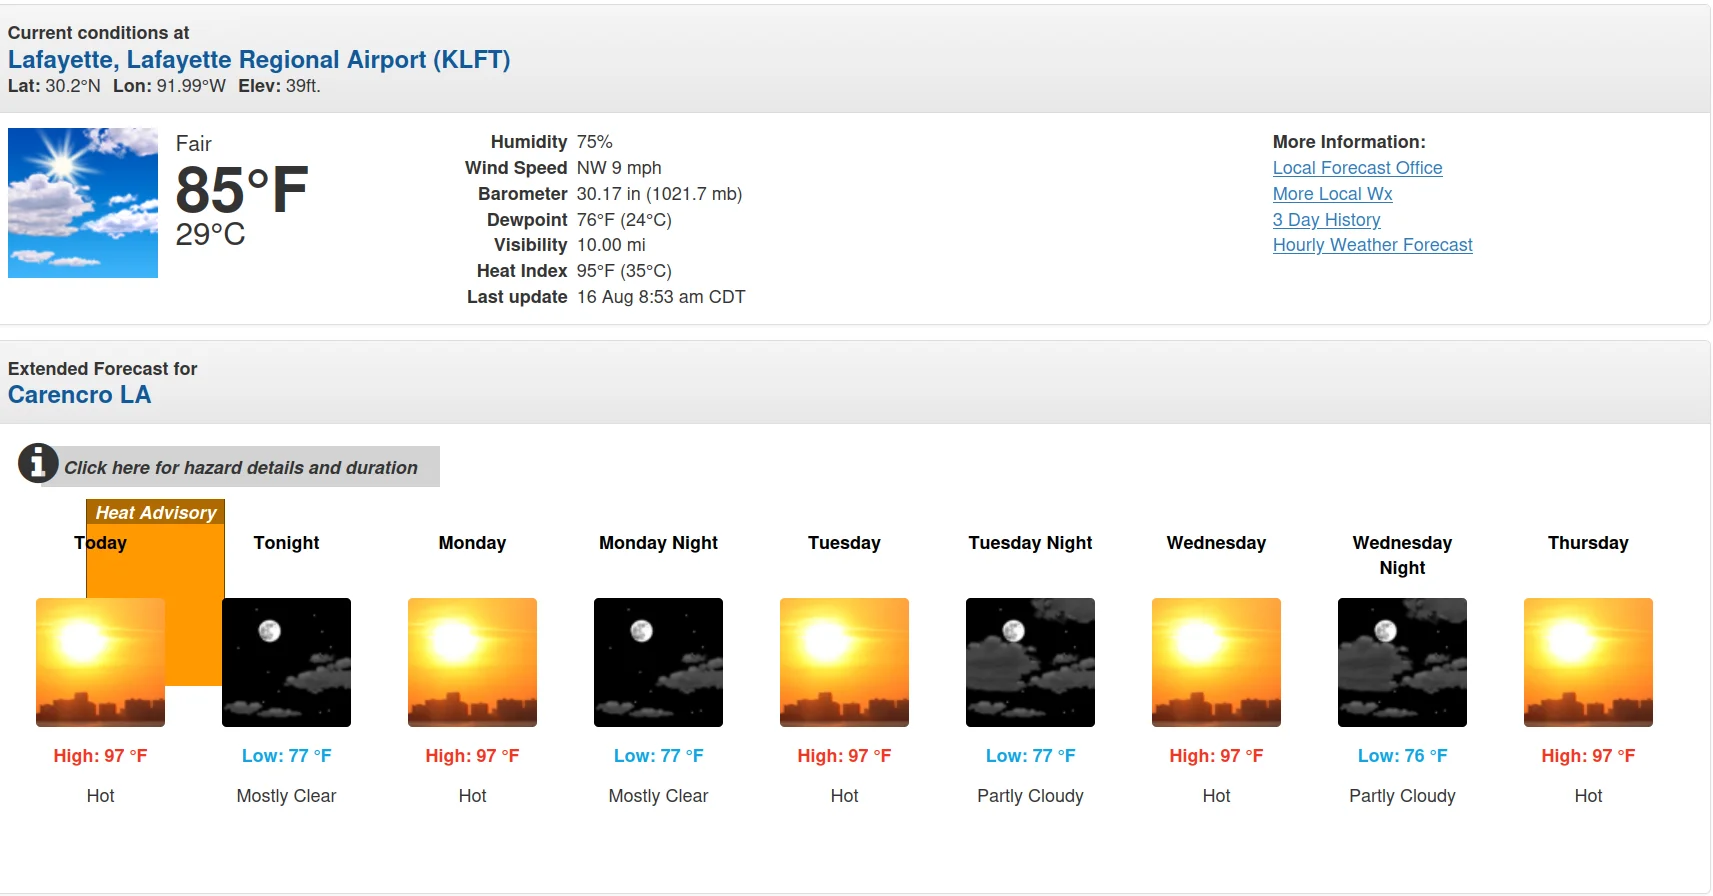The image size is (1713, 896).
Task: Click the Today day label
Action: coord(100,543)
